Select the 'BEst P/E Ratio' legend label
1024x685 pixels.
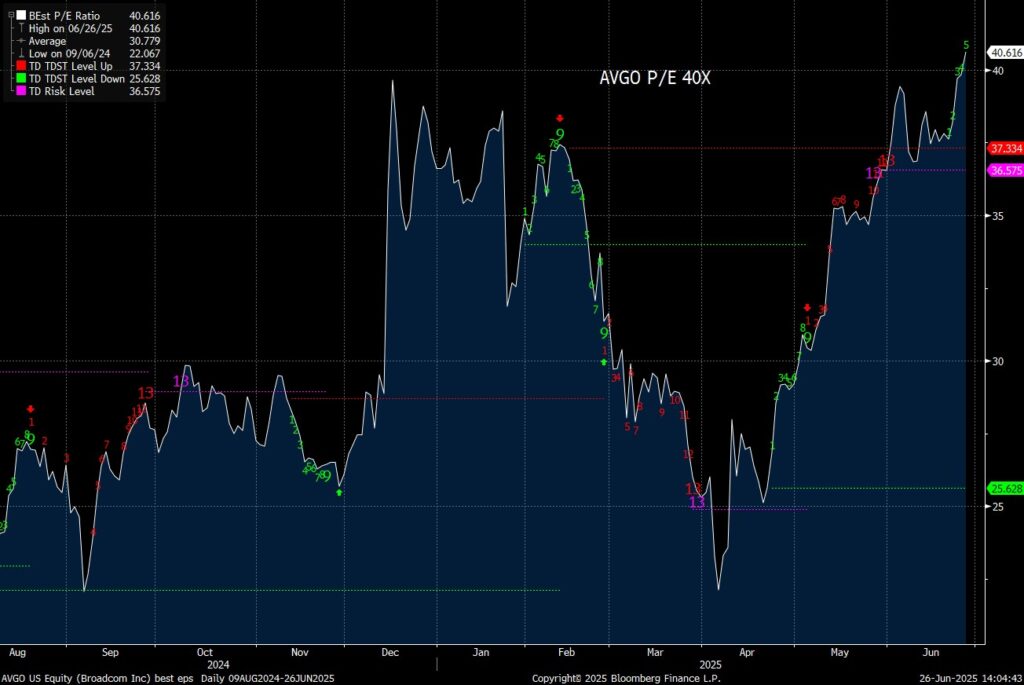tap(64, 16)
